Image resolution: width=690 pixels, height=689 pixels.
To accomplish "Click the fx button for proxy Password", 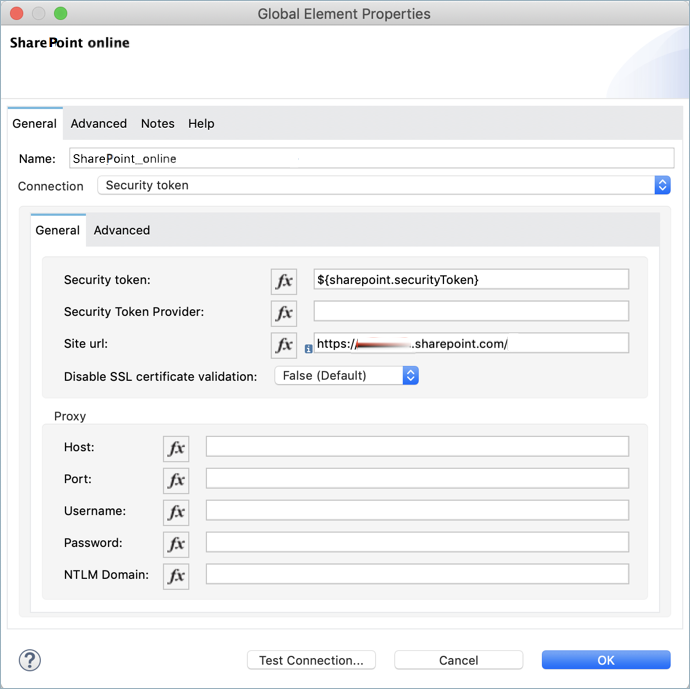I will point(176,544).
